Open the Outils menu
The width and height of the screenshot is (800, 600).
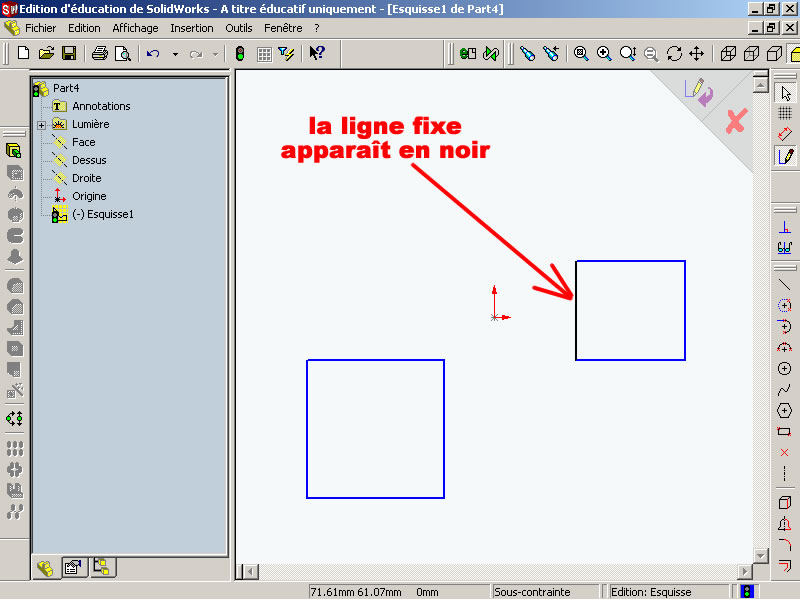[239, 28]
